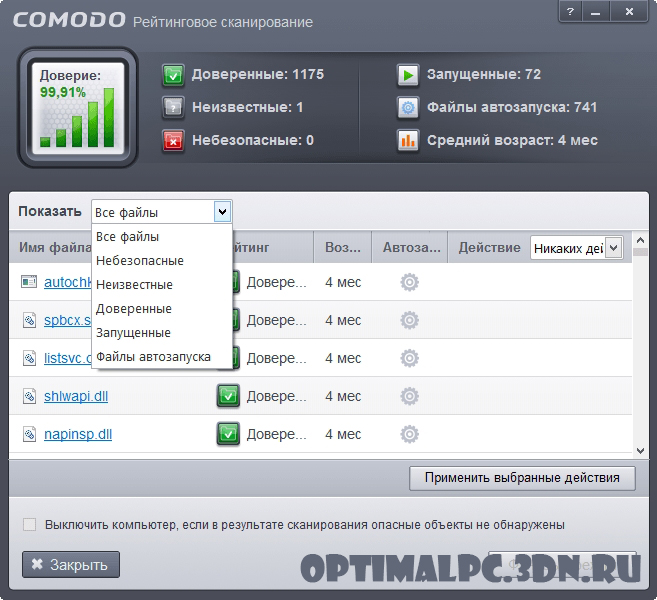The image size is (657, 600).
Task: Click the Действие column header
Action: (489, 247)
